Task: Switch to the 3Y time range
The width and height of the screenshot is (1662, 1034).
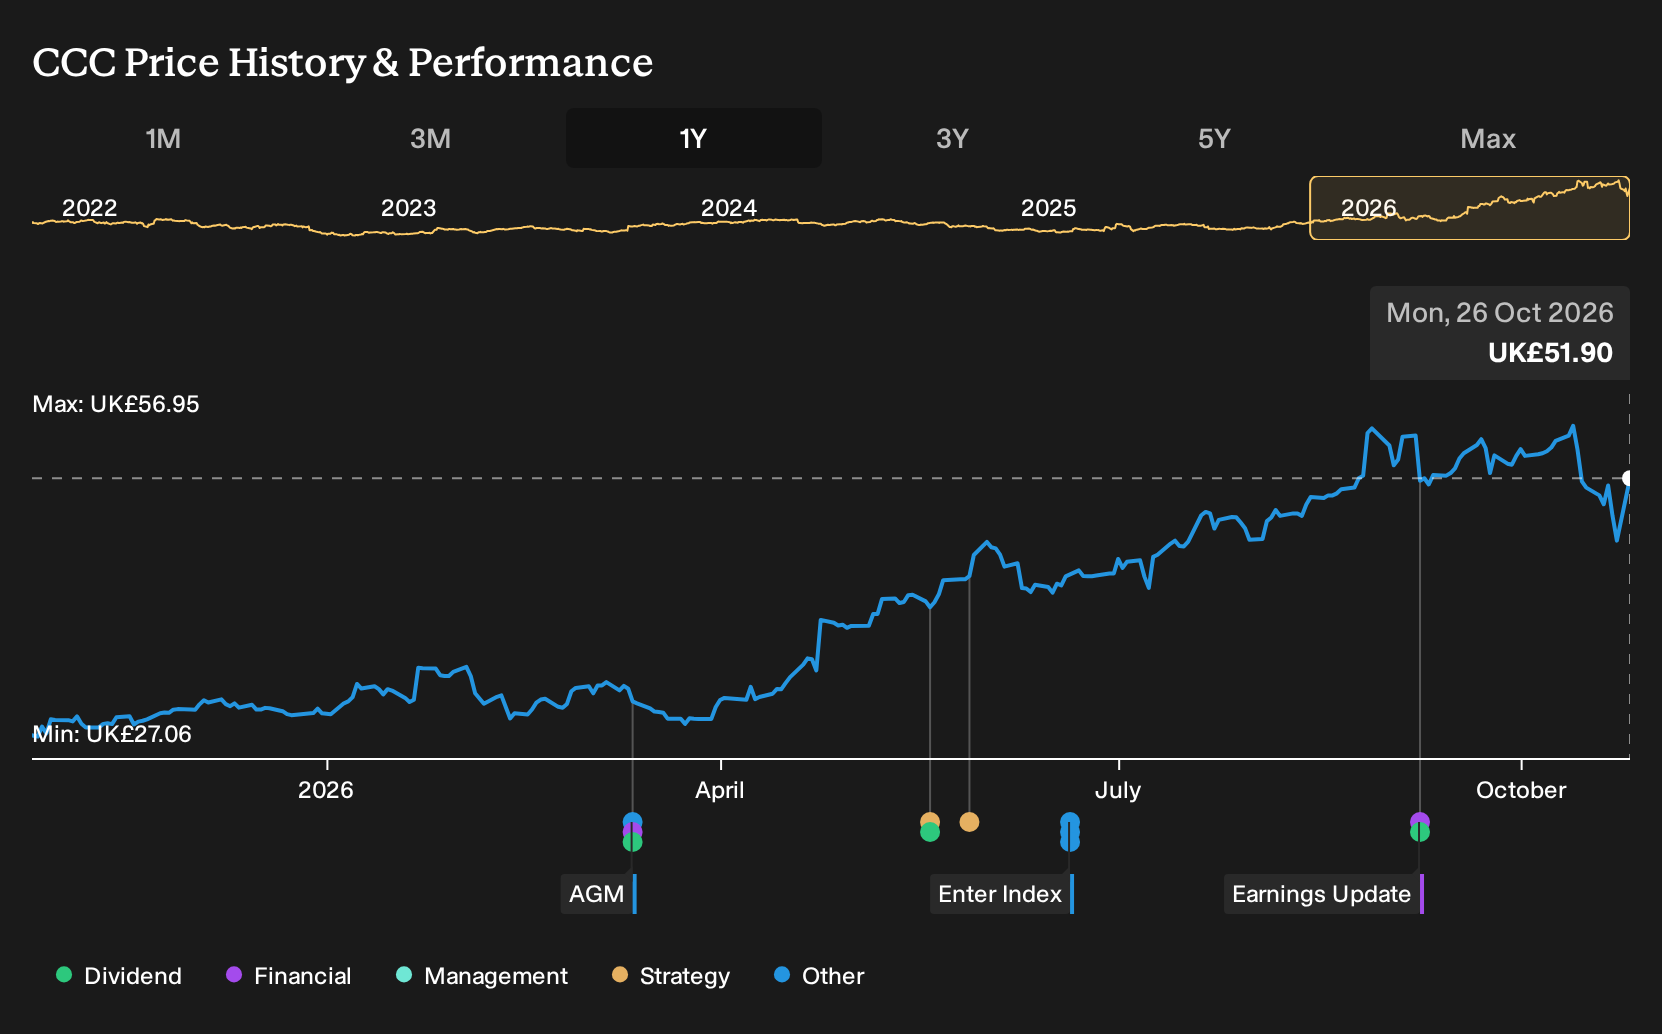Action: [x=952, y=138]
